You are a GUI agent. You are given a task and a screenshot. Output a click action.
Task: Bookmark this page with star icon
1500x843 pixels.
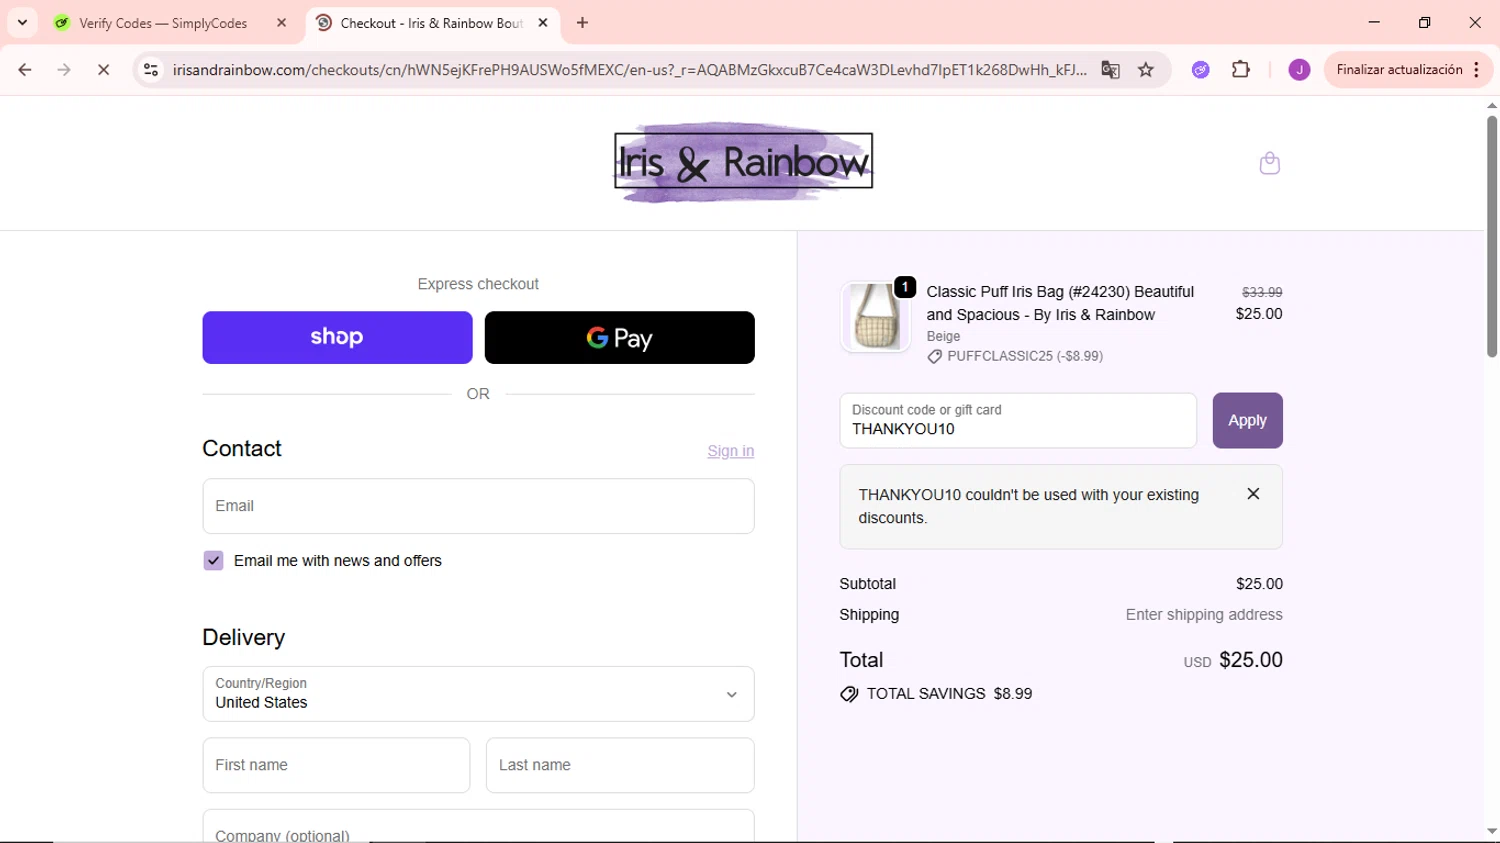[1146, 70]
